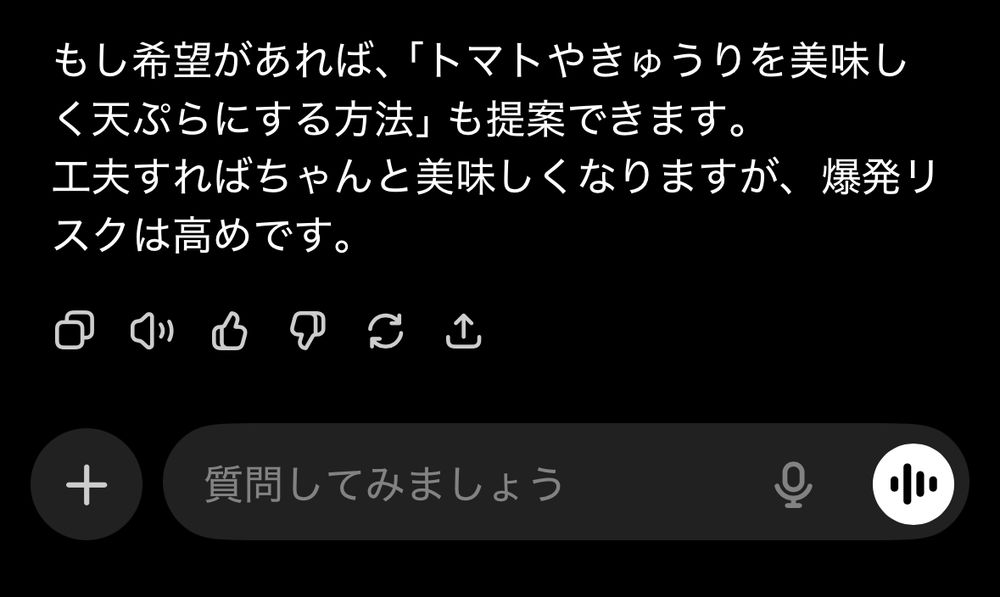Click the word ちゃんと in the response
1000x597 pixels.
coord(335,178)
